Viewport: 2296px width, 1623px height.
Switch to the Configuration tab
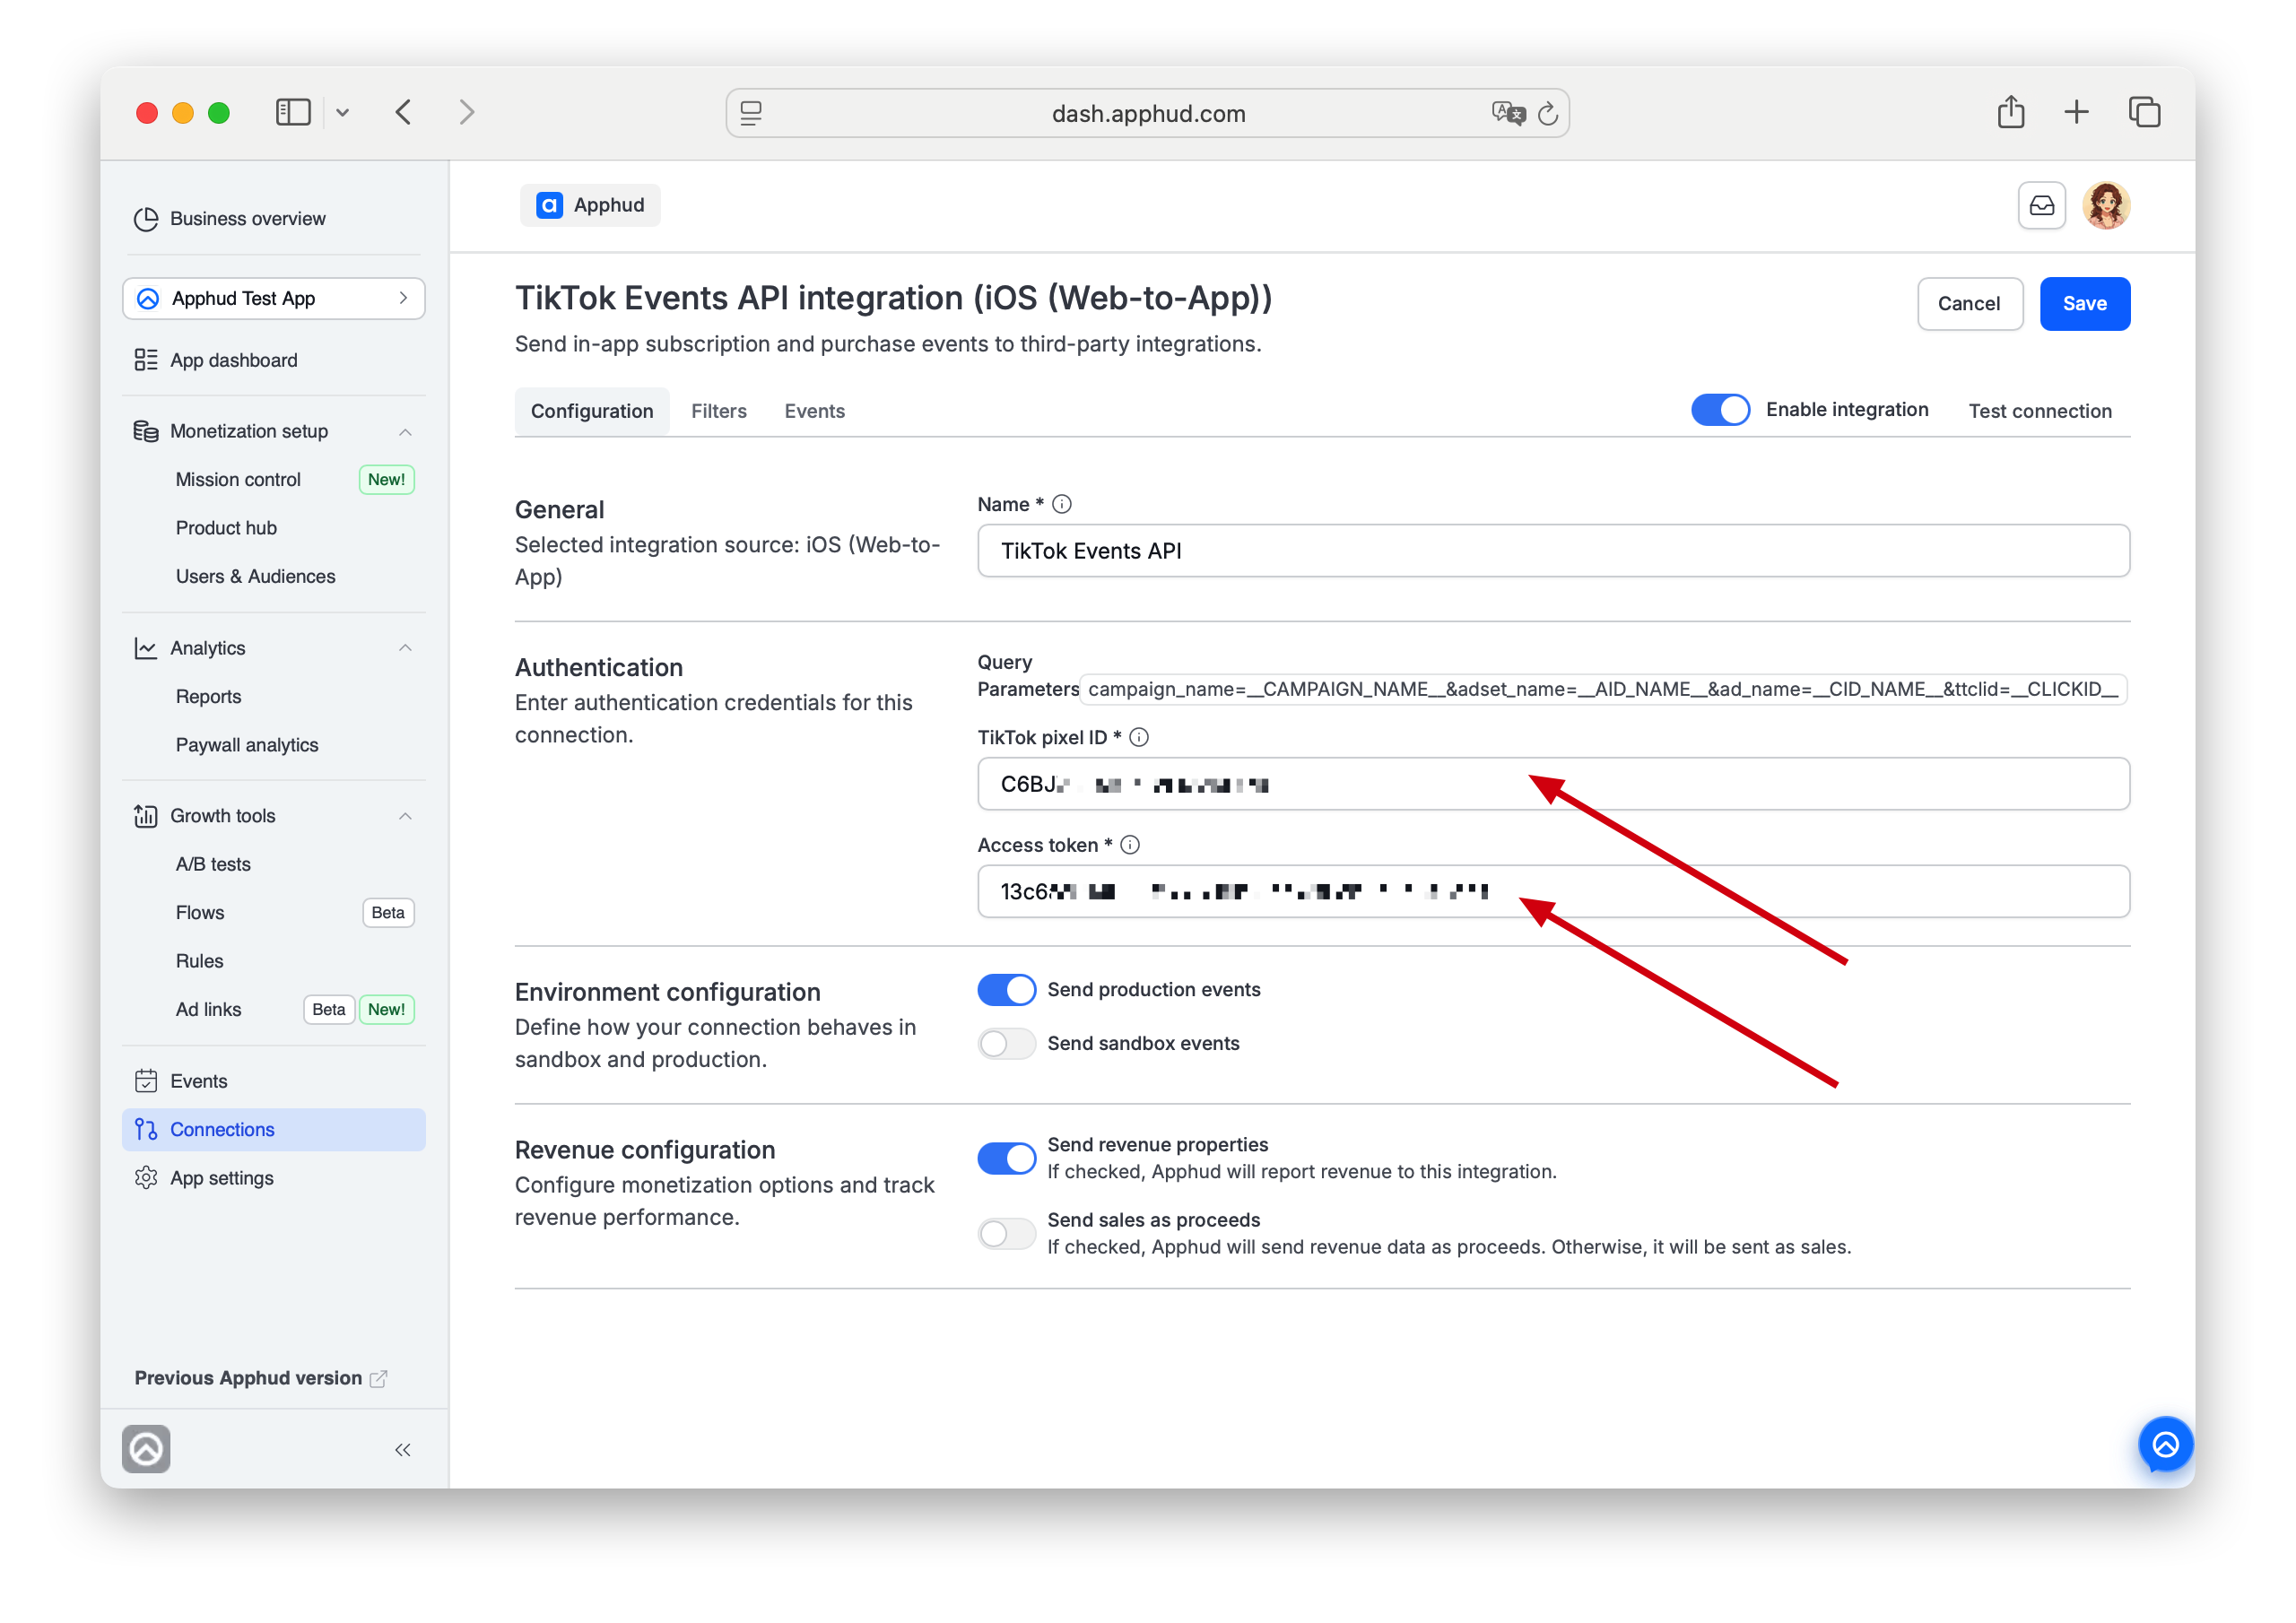[x=592, y=411]
